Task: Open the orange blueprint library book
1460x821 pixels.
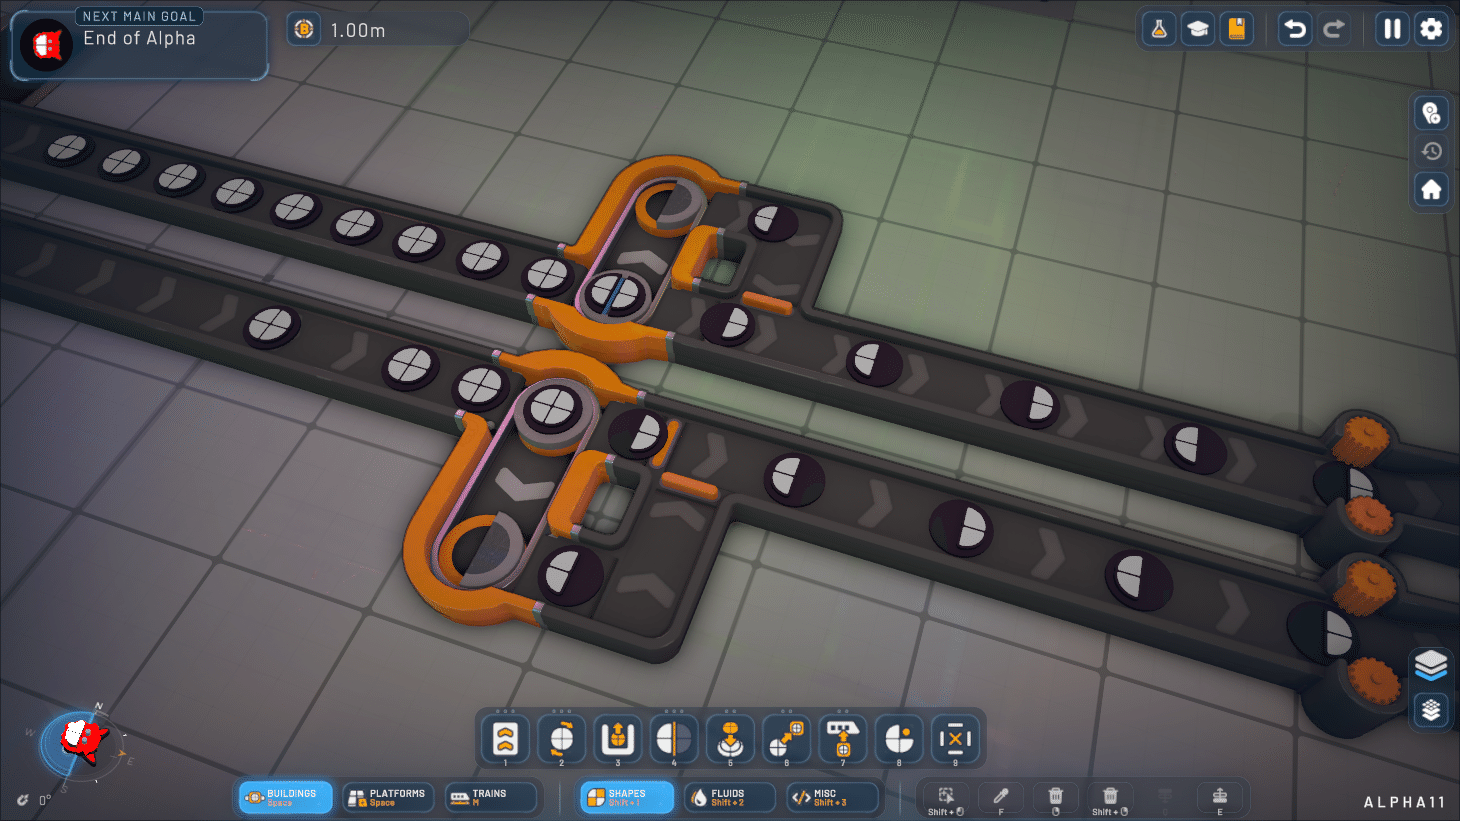Action: (x=1237, y=29)
